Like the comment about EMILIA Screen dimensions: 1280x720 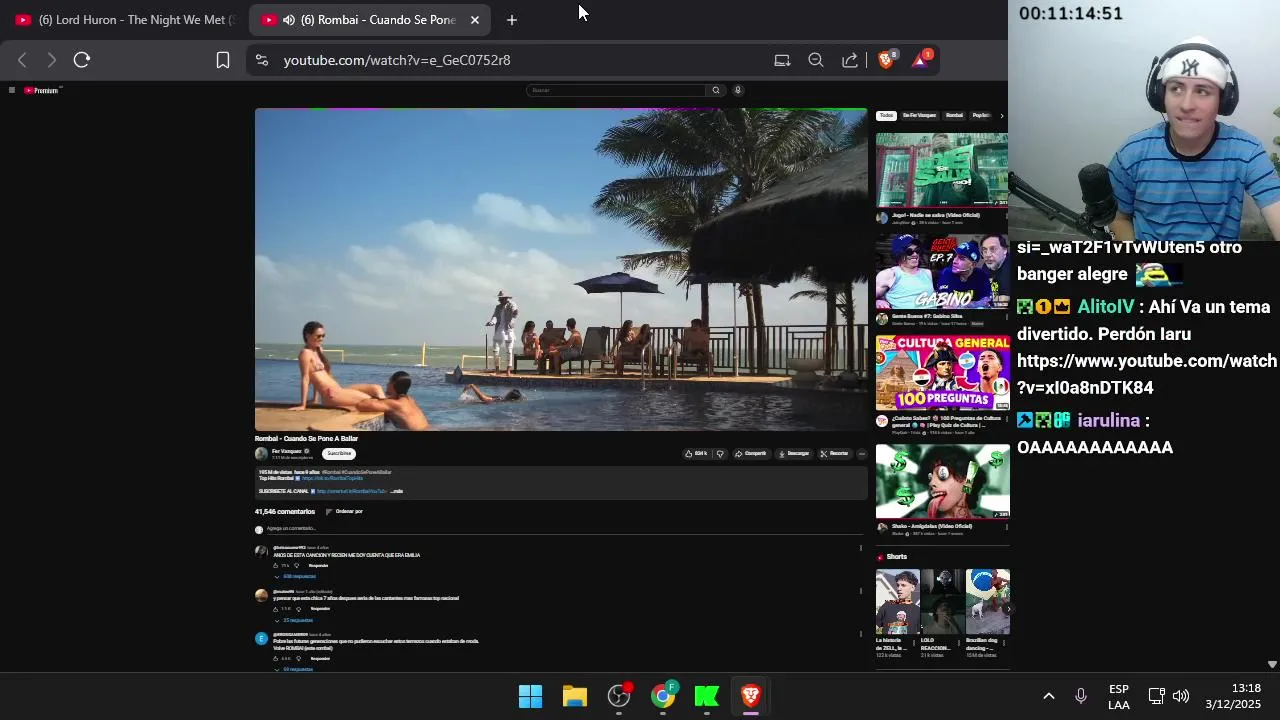(276, 566)
